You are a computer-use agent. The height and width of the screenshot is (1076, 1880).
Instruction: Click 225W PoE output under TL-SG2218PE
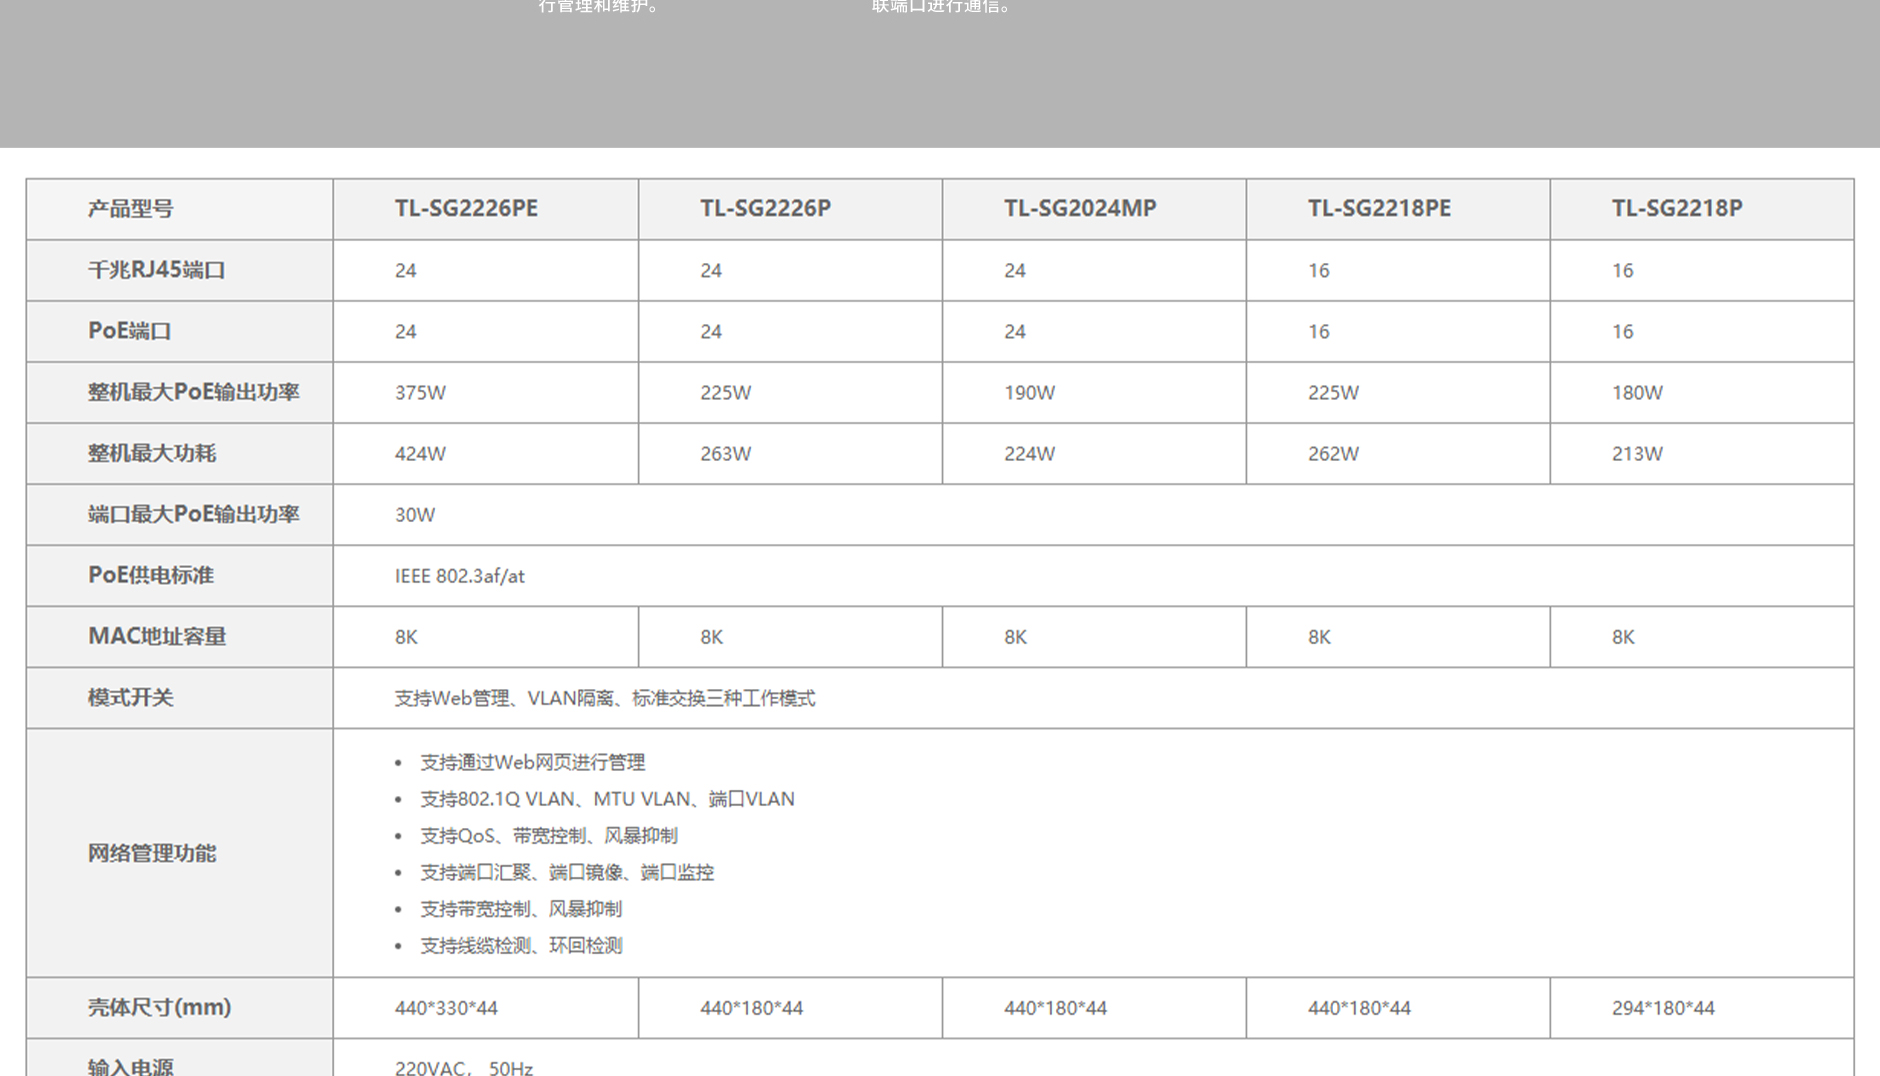pyautogui.click(x=1333, y=393)
